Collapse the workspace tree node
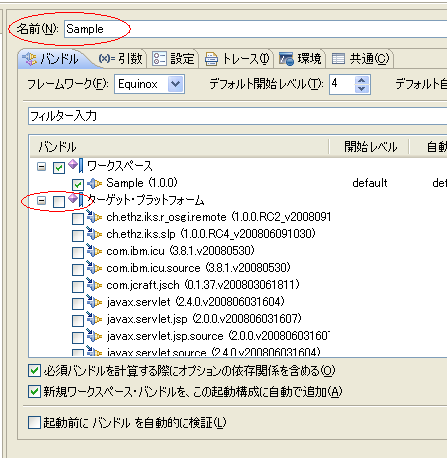The width and height of the screenshot is (447, 458). [x=41, y=166]
